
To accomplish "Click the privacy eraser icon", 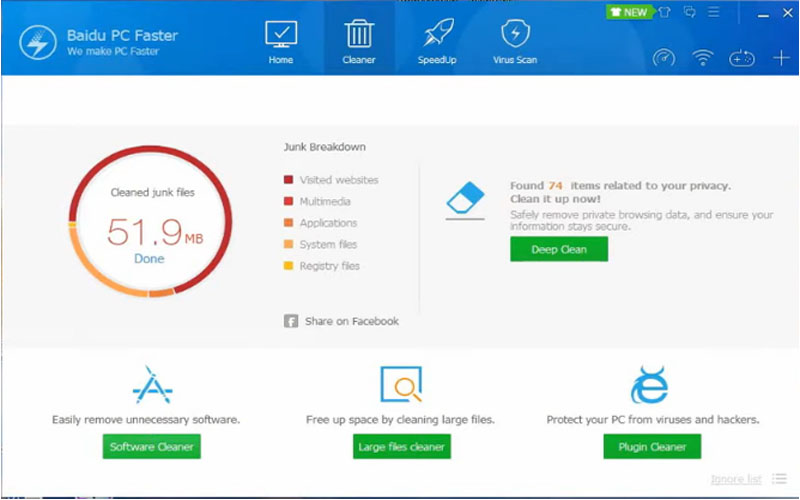I will point(465,201).
